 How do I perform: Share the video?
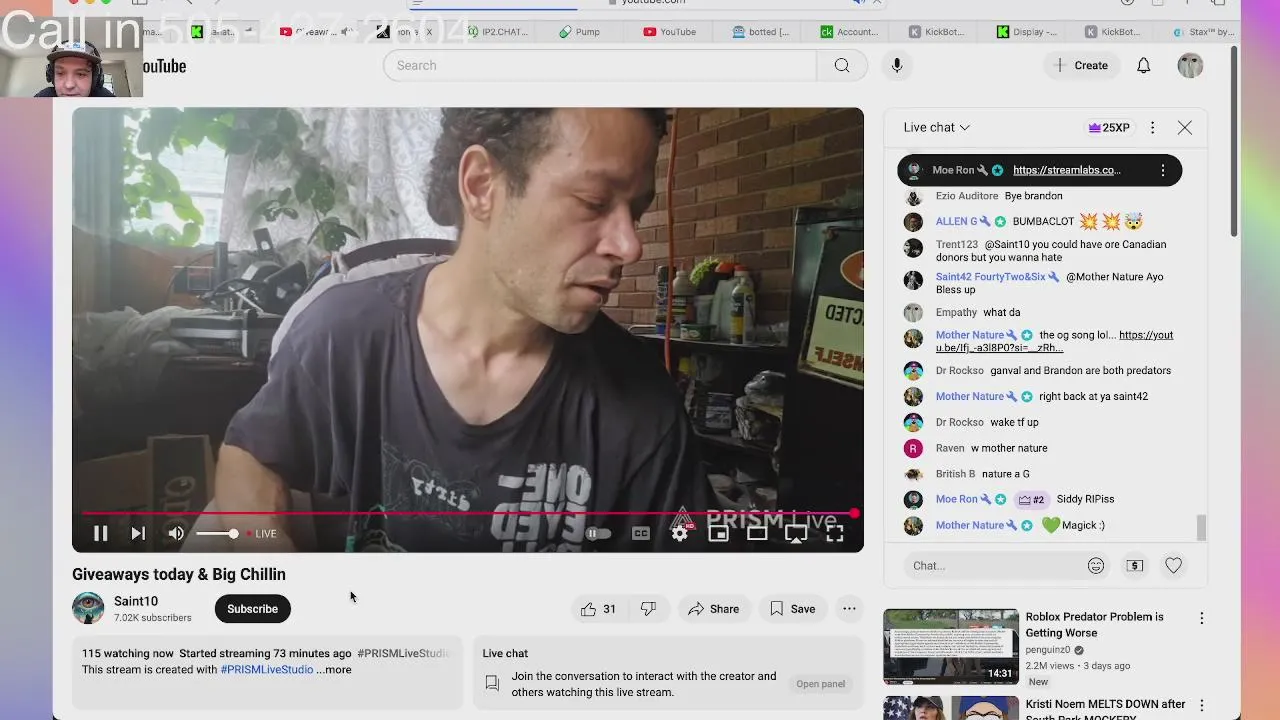pyautogui.click(x=713, y=609)
